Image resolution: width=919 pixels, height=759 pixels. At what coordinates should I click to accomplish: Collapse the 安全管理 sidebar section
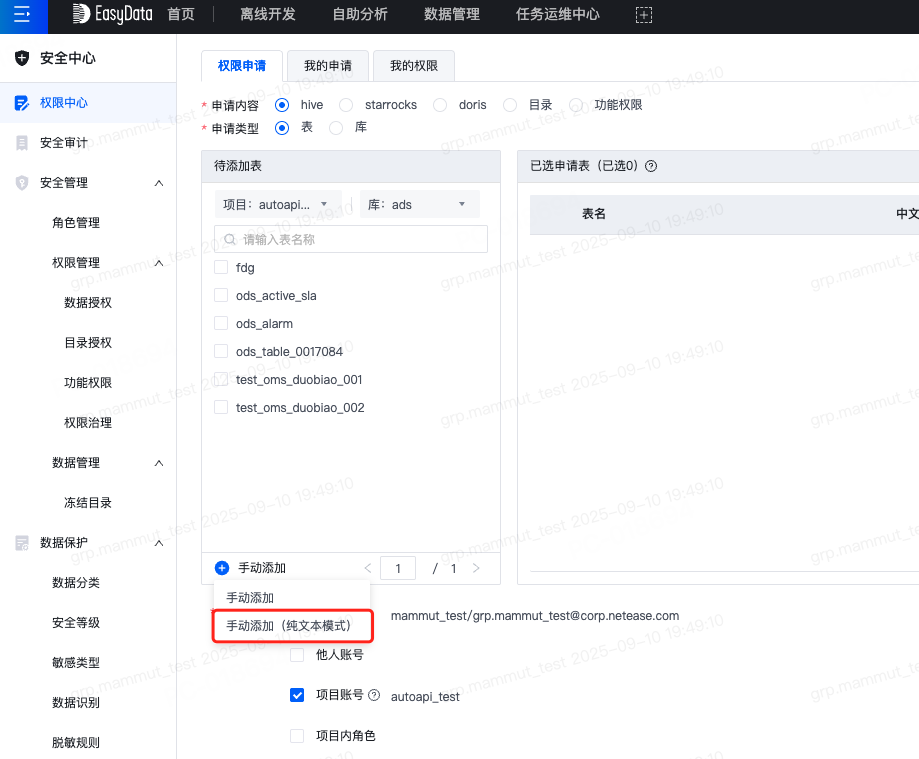tap(159, 183)
